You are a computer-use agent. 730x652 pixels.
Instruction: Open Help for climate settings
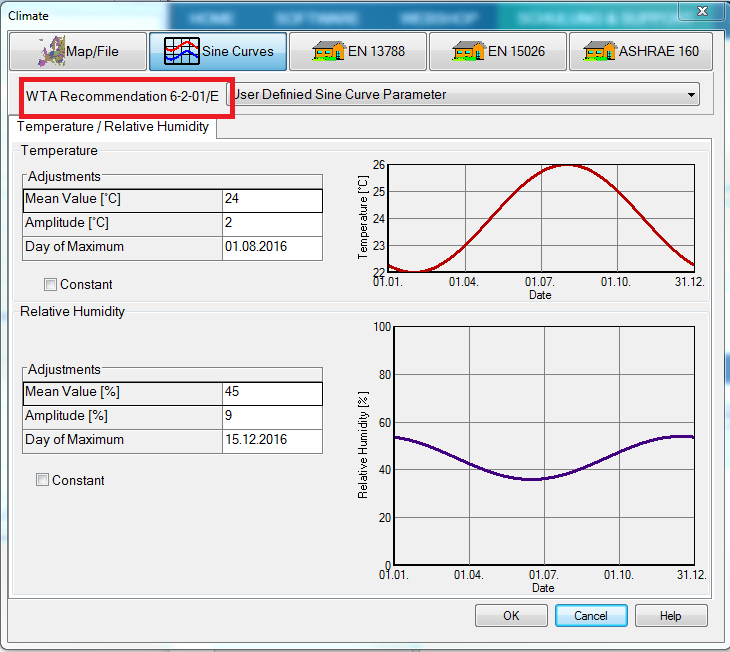tap(670, 615)
